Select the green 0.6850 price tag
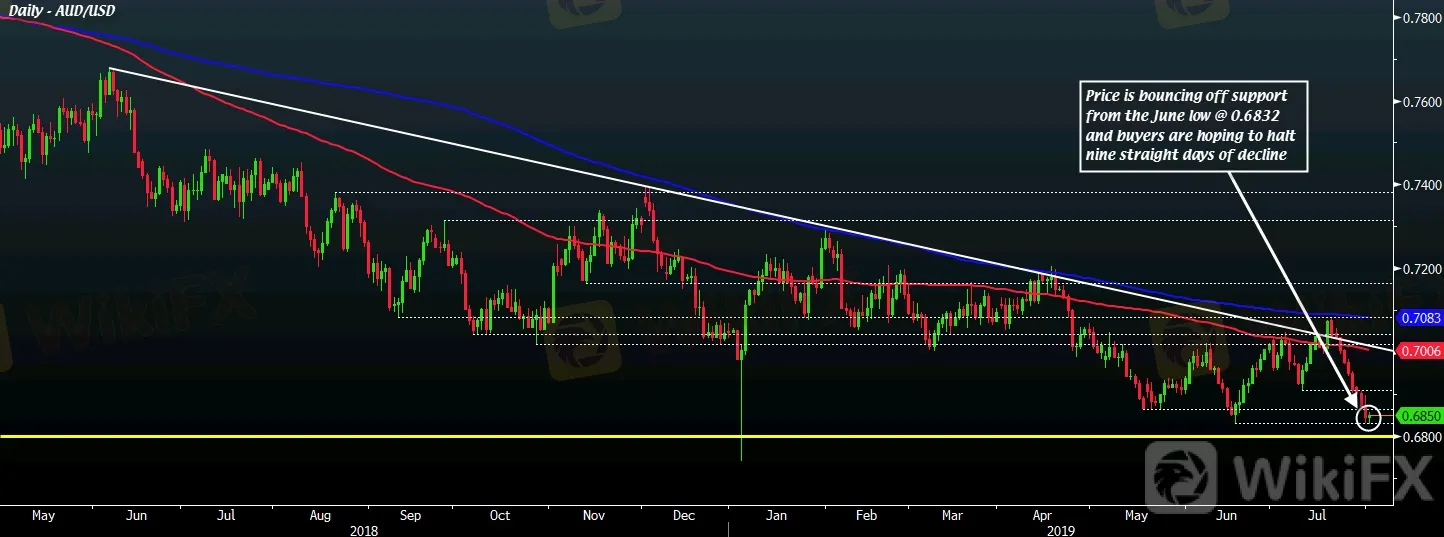The width and height of the screenshot is (1444, 537). [x=1420, y=415]
